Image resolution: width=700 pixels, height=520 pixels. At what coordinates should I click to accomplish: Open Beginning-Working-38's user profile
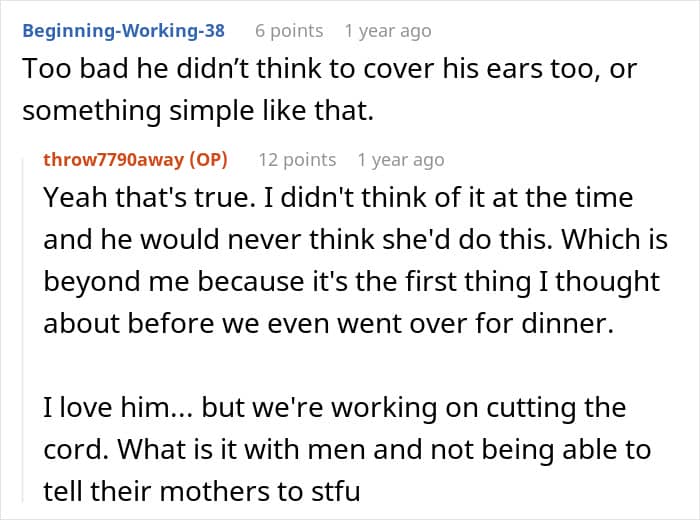pyautogui.click(x=124, y=31)
